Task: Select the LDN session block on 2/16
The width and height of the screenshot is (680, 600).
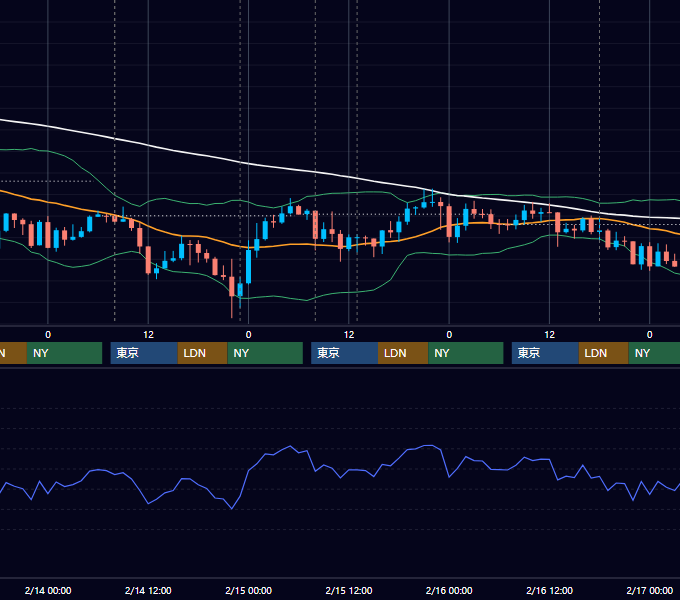Action: tap(604, 353)
